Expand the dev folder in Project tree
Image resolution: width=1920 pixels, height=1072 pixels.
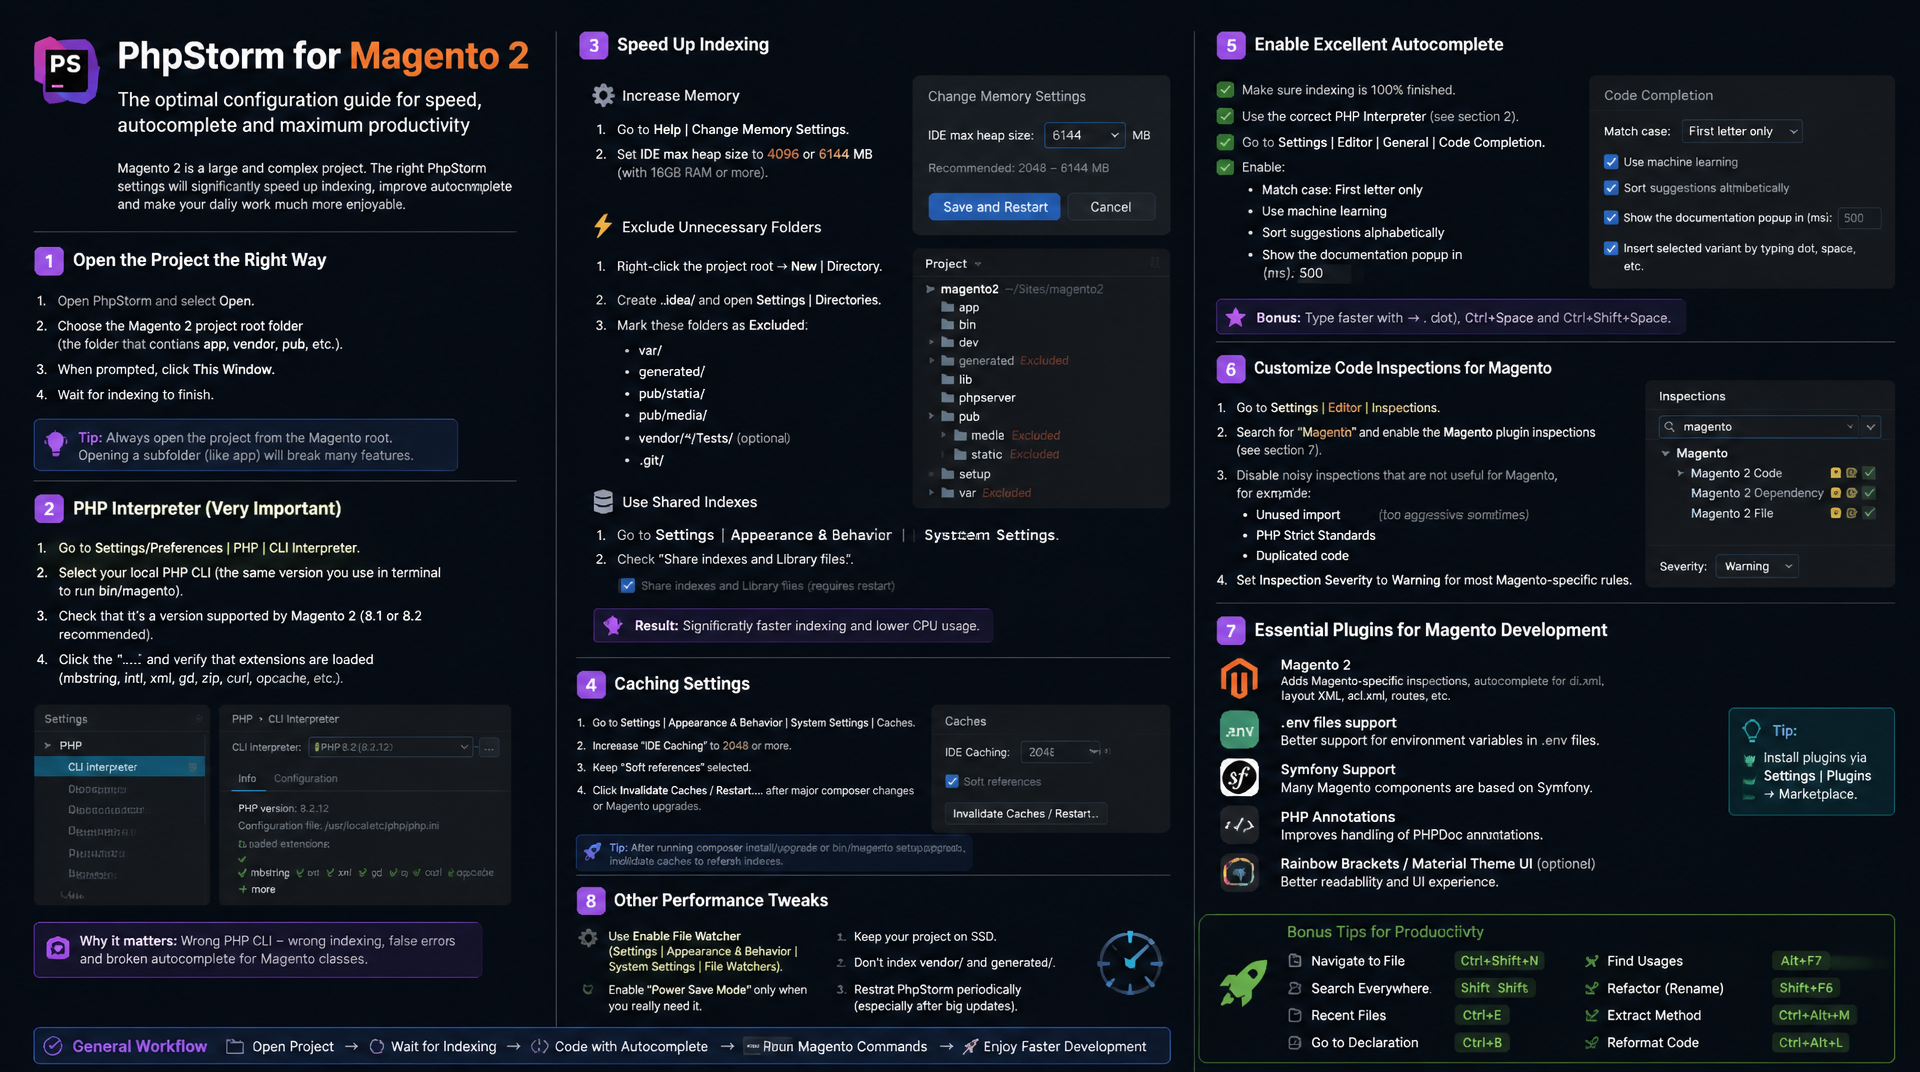pyautogui.click(x=931, y=342)
